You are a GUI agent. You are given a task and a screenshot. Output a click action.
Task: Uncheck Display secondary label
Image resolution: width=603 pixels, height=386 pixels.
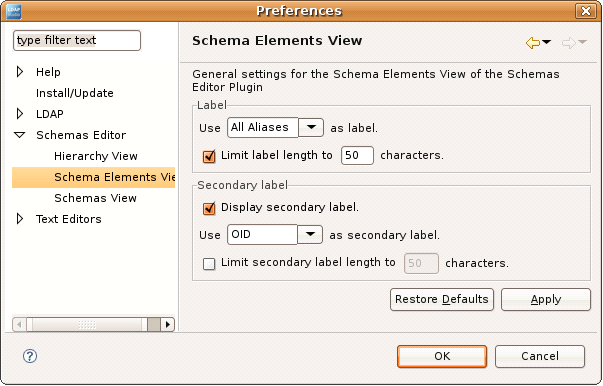point(209,208)
